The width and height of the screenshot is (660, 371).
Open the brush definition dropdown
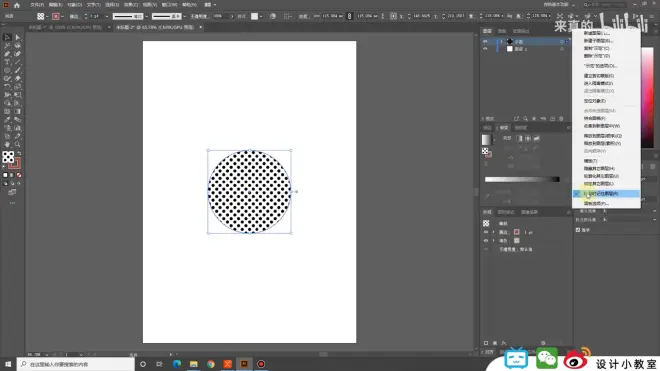point(185,16)
